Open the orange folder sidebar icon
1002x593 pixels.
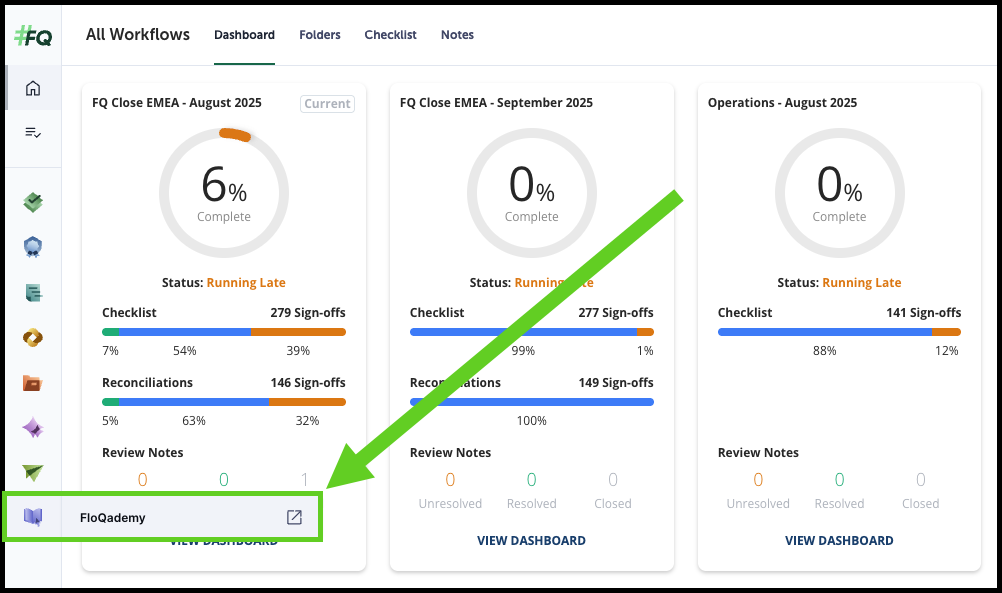33,383
